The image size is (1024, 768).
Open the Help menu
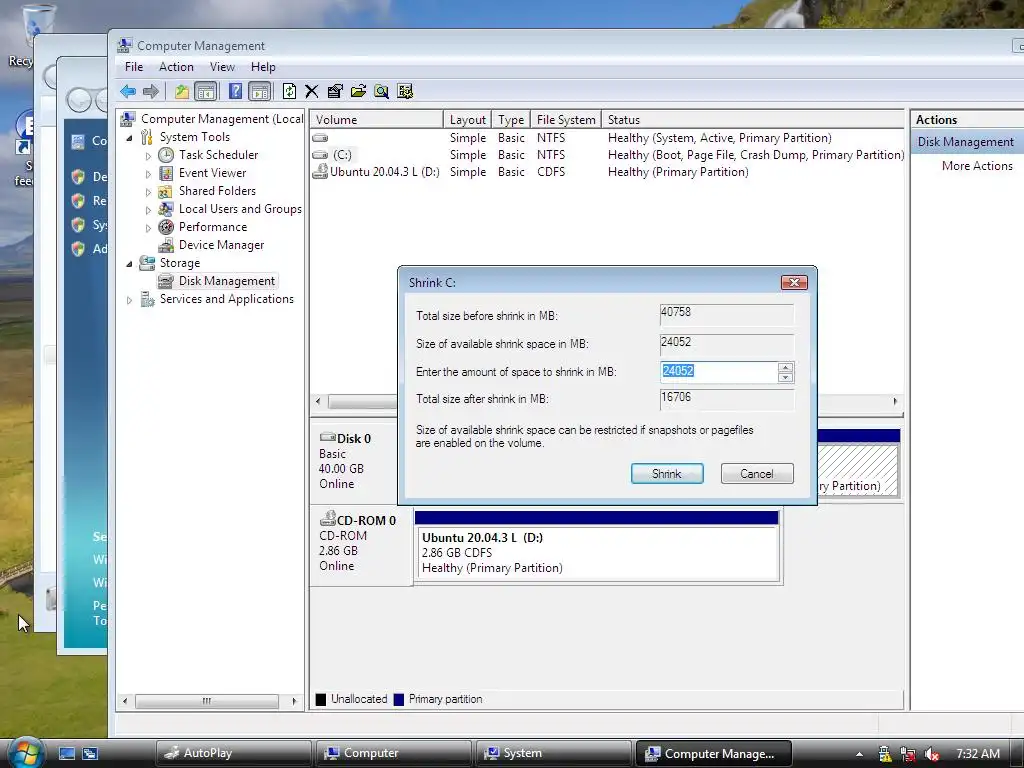[263, 67]
